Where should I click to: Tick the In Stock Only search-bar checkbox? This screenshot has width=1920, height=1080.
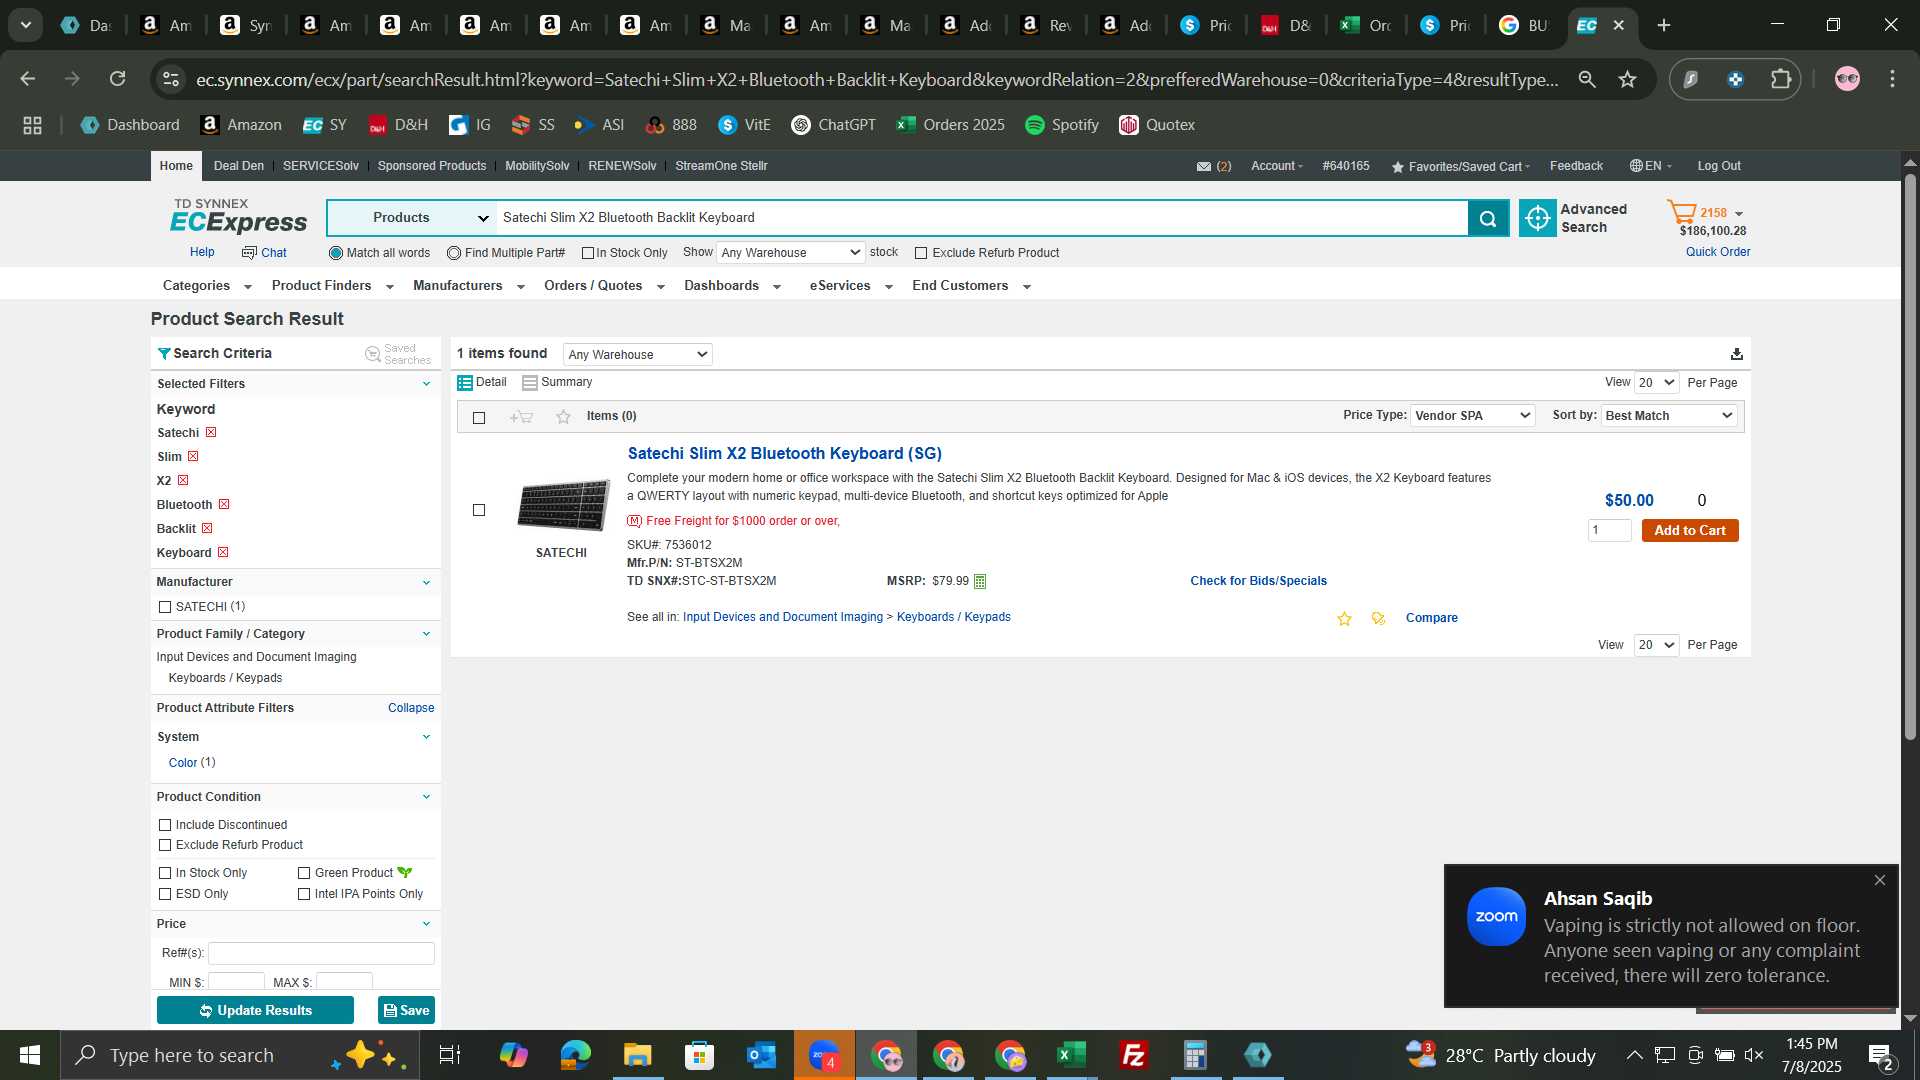click(x=588, y=254)
